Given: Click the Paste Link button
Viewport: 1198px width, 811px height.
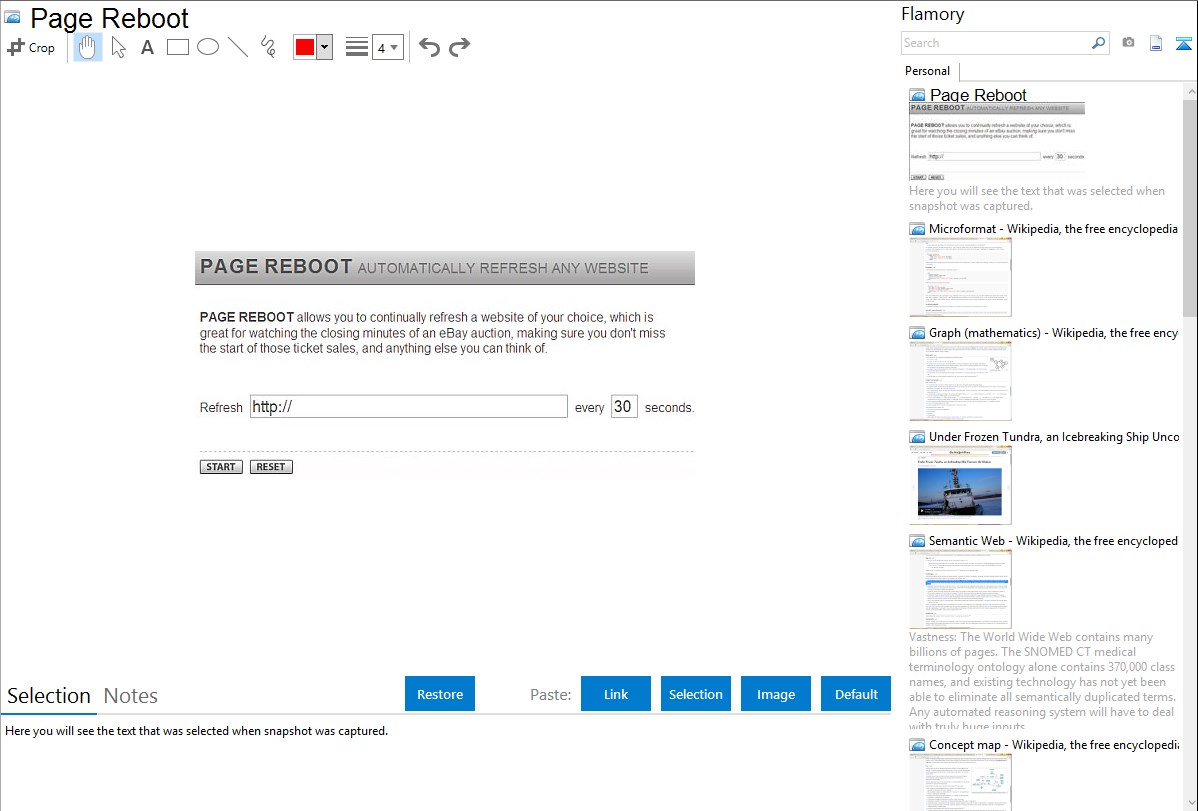Looking at the screenshot, I should click(616, 693).
